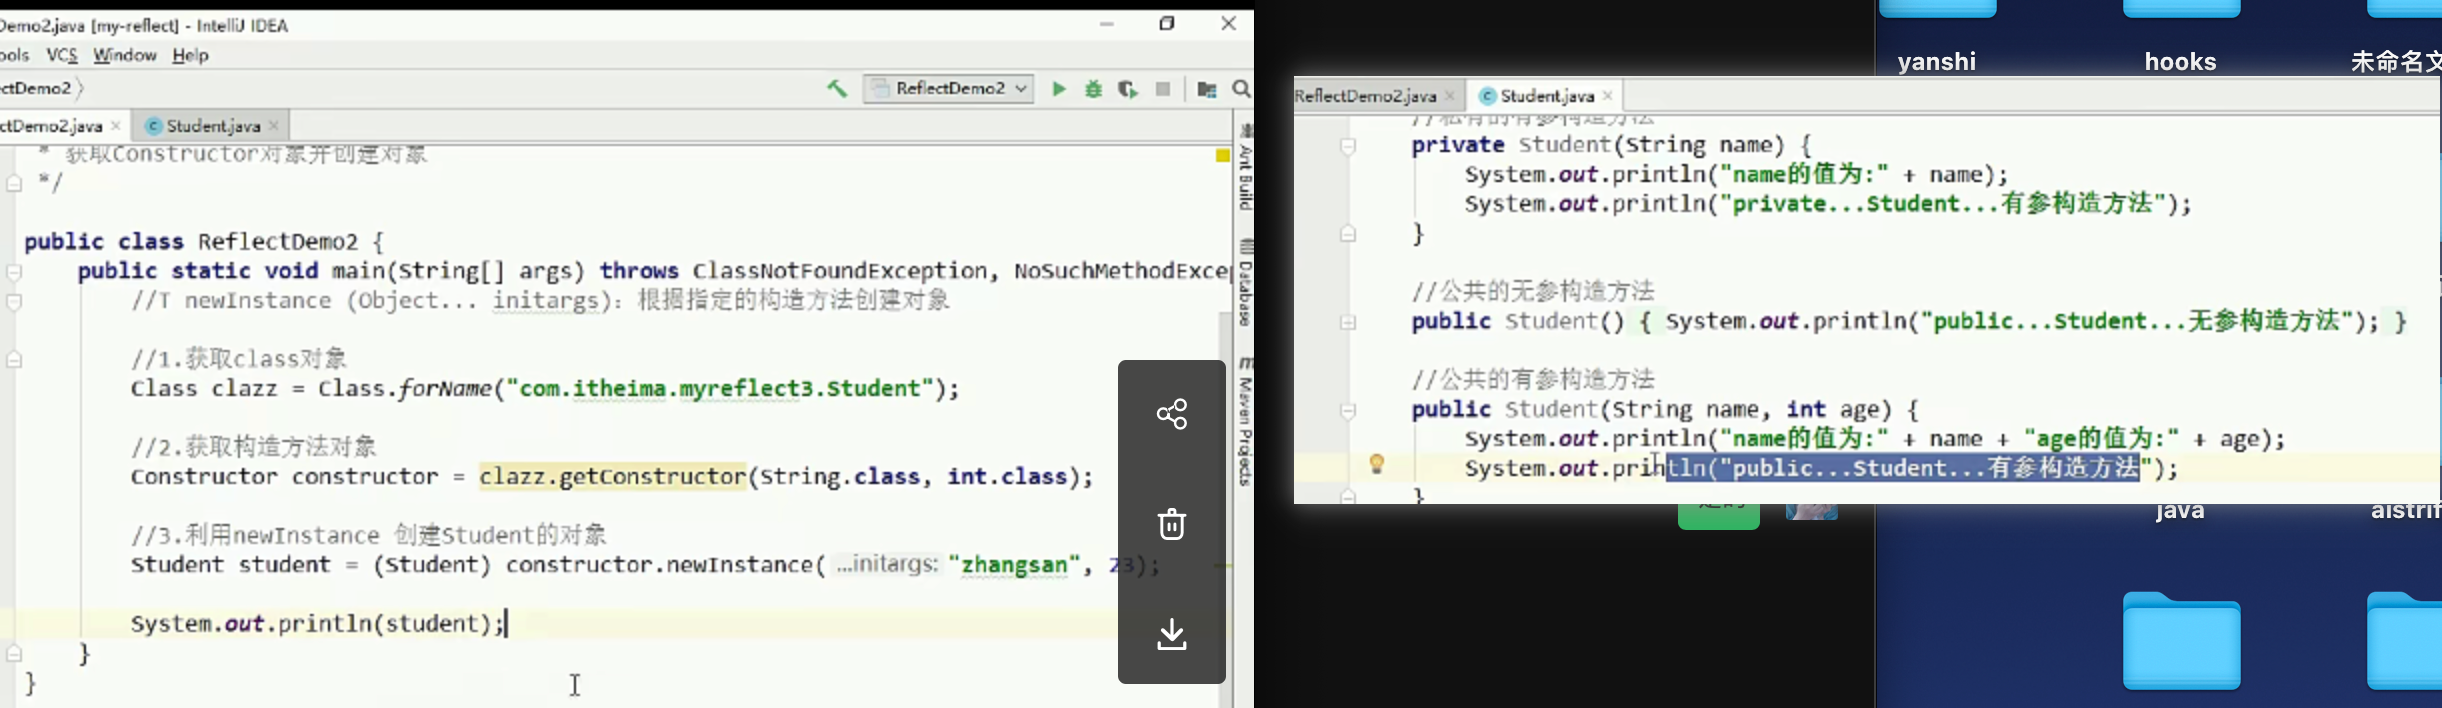Click the ctDemo2 breadcrumb in navigation bar

pyautogui.click(x=36, y=89)
